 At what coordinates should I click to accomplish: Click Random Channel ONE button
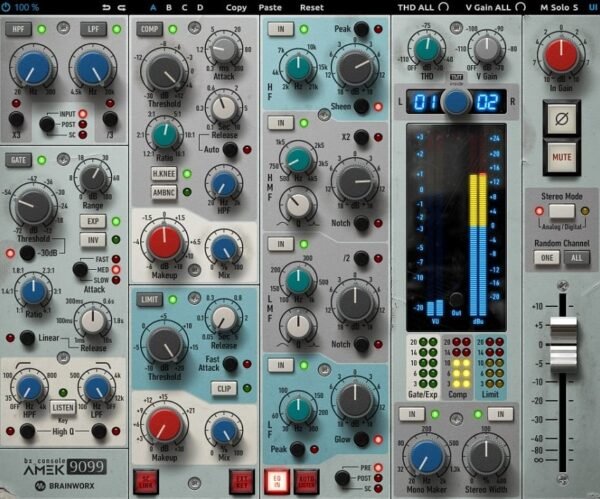coord(546,258)
